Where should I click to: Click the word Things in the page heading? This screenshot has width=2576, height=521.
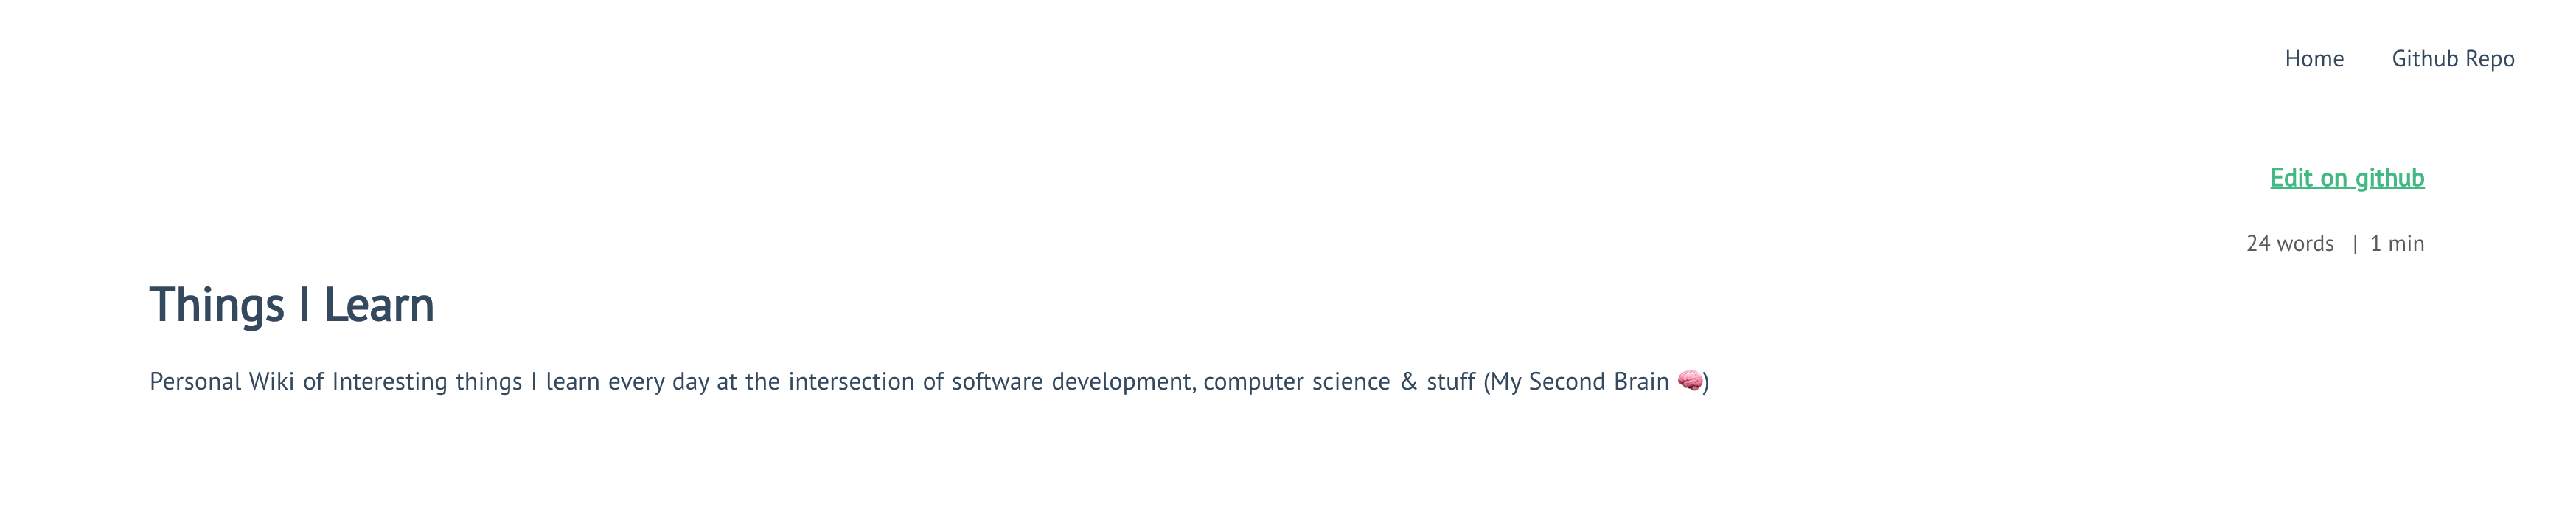click(x=217, y=305)
